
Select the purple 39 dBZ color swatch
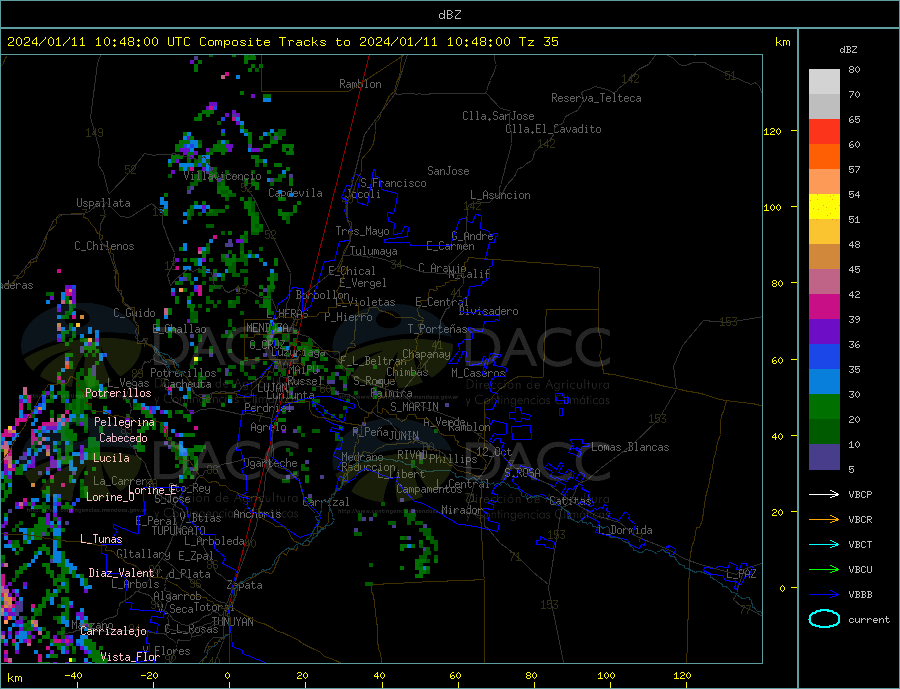824,332
